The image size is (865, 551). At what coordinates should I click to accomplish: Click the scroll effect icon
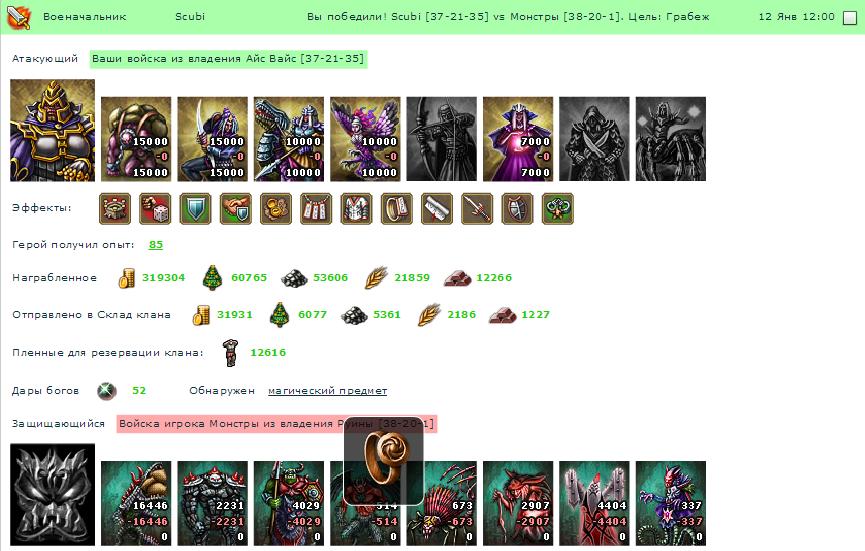point(437,209)
